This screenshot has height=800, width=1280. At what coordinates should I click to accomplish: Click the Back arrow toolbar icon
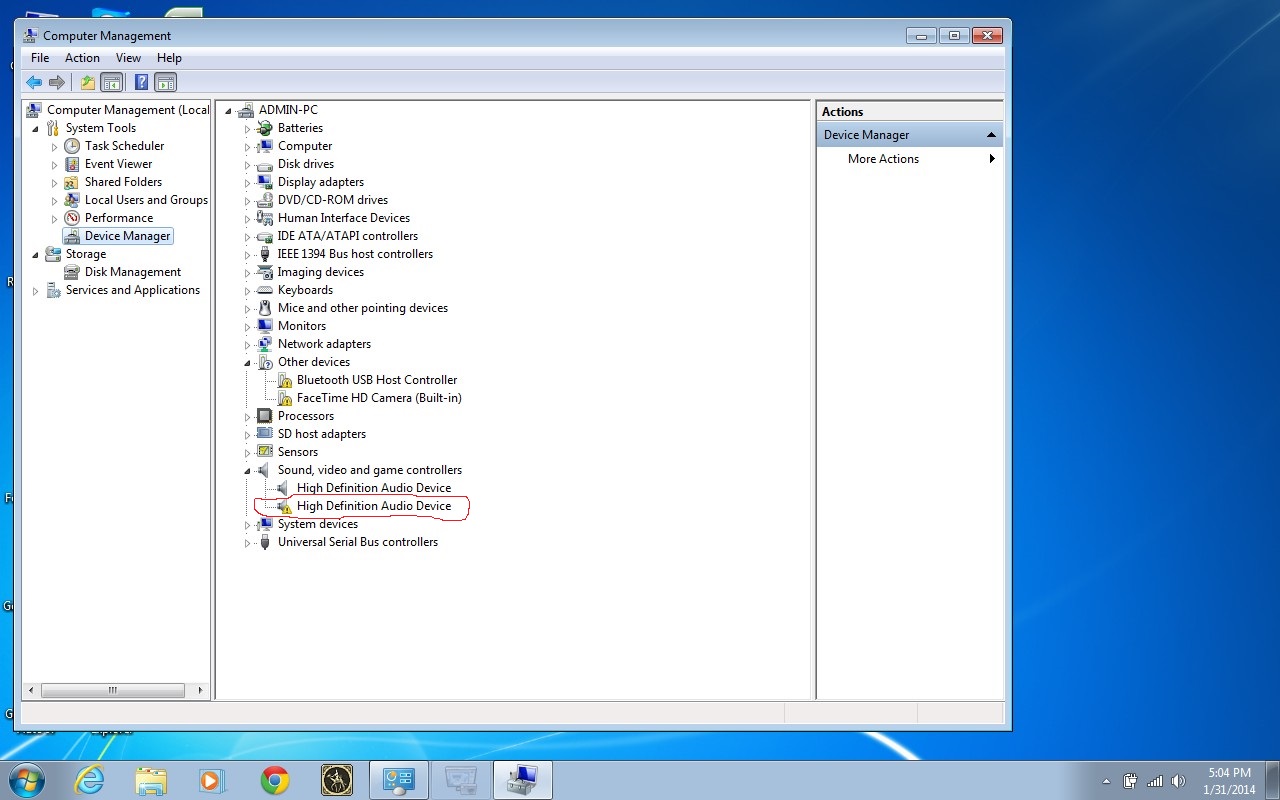coord(34,82)
